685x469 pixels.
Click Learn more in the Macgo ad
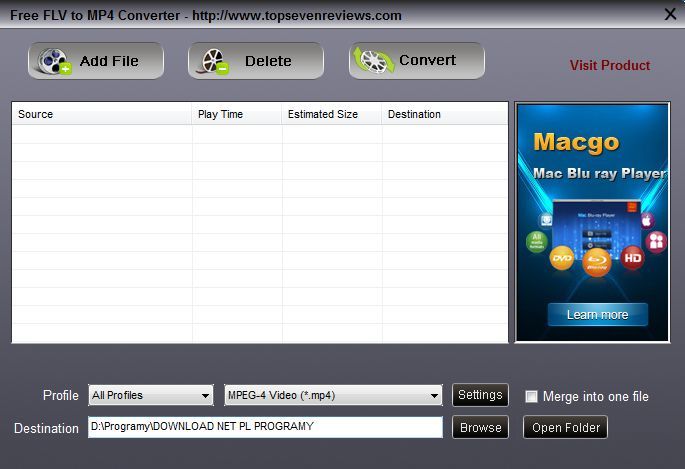click(x=597, y=314)
